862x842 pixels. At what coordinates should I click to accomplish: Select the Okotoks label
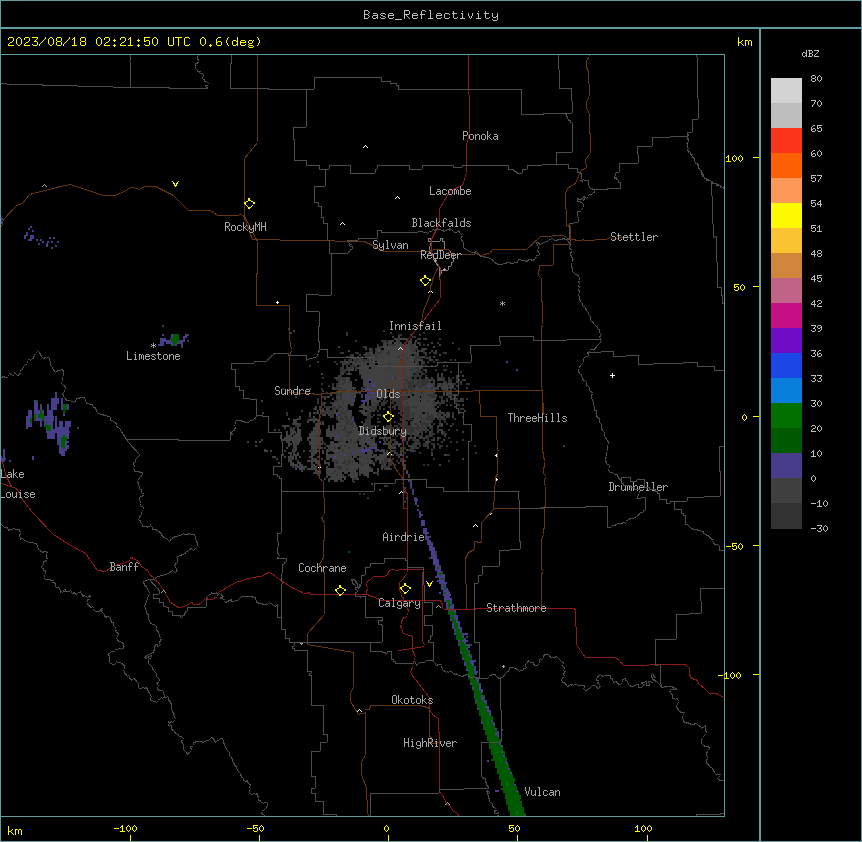point(412,700)
